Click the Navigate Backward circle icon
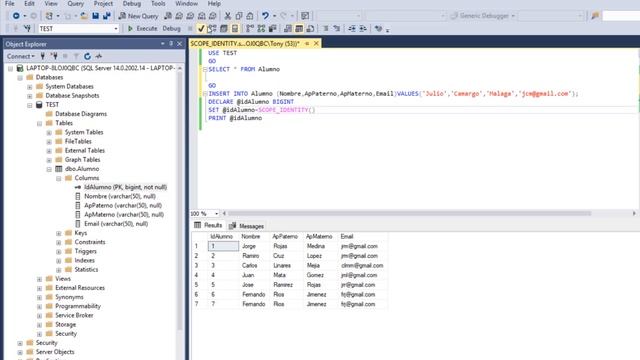 pyautogui.click(x=16, y=16)
